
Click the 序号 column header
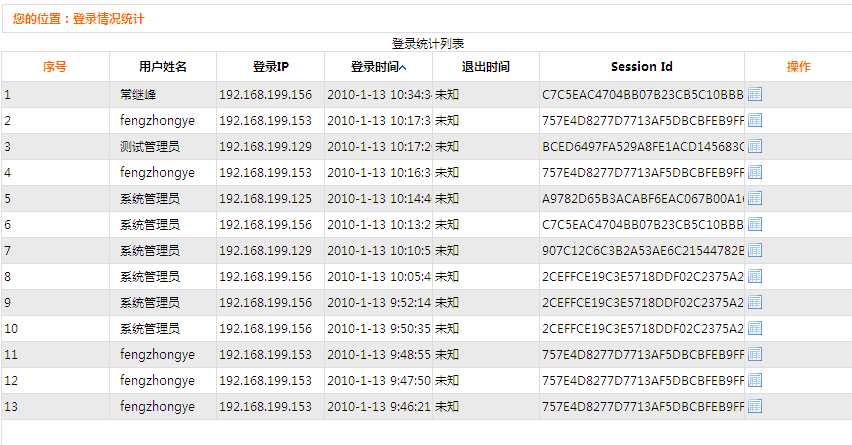tap(55, 67)
